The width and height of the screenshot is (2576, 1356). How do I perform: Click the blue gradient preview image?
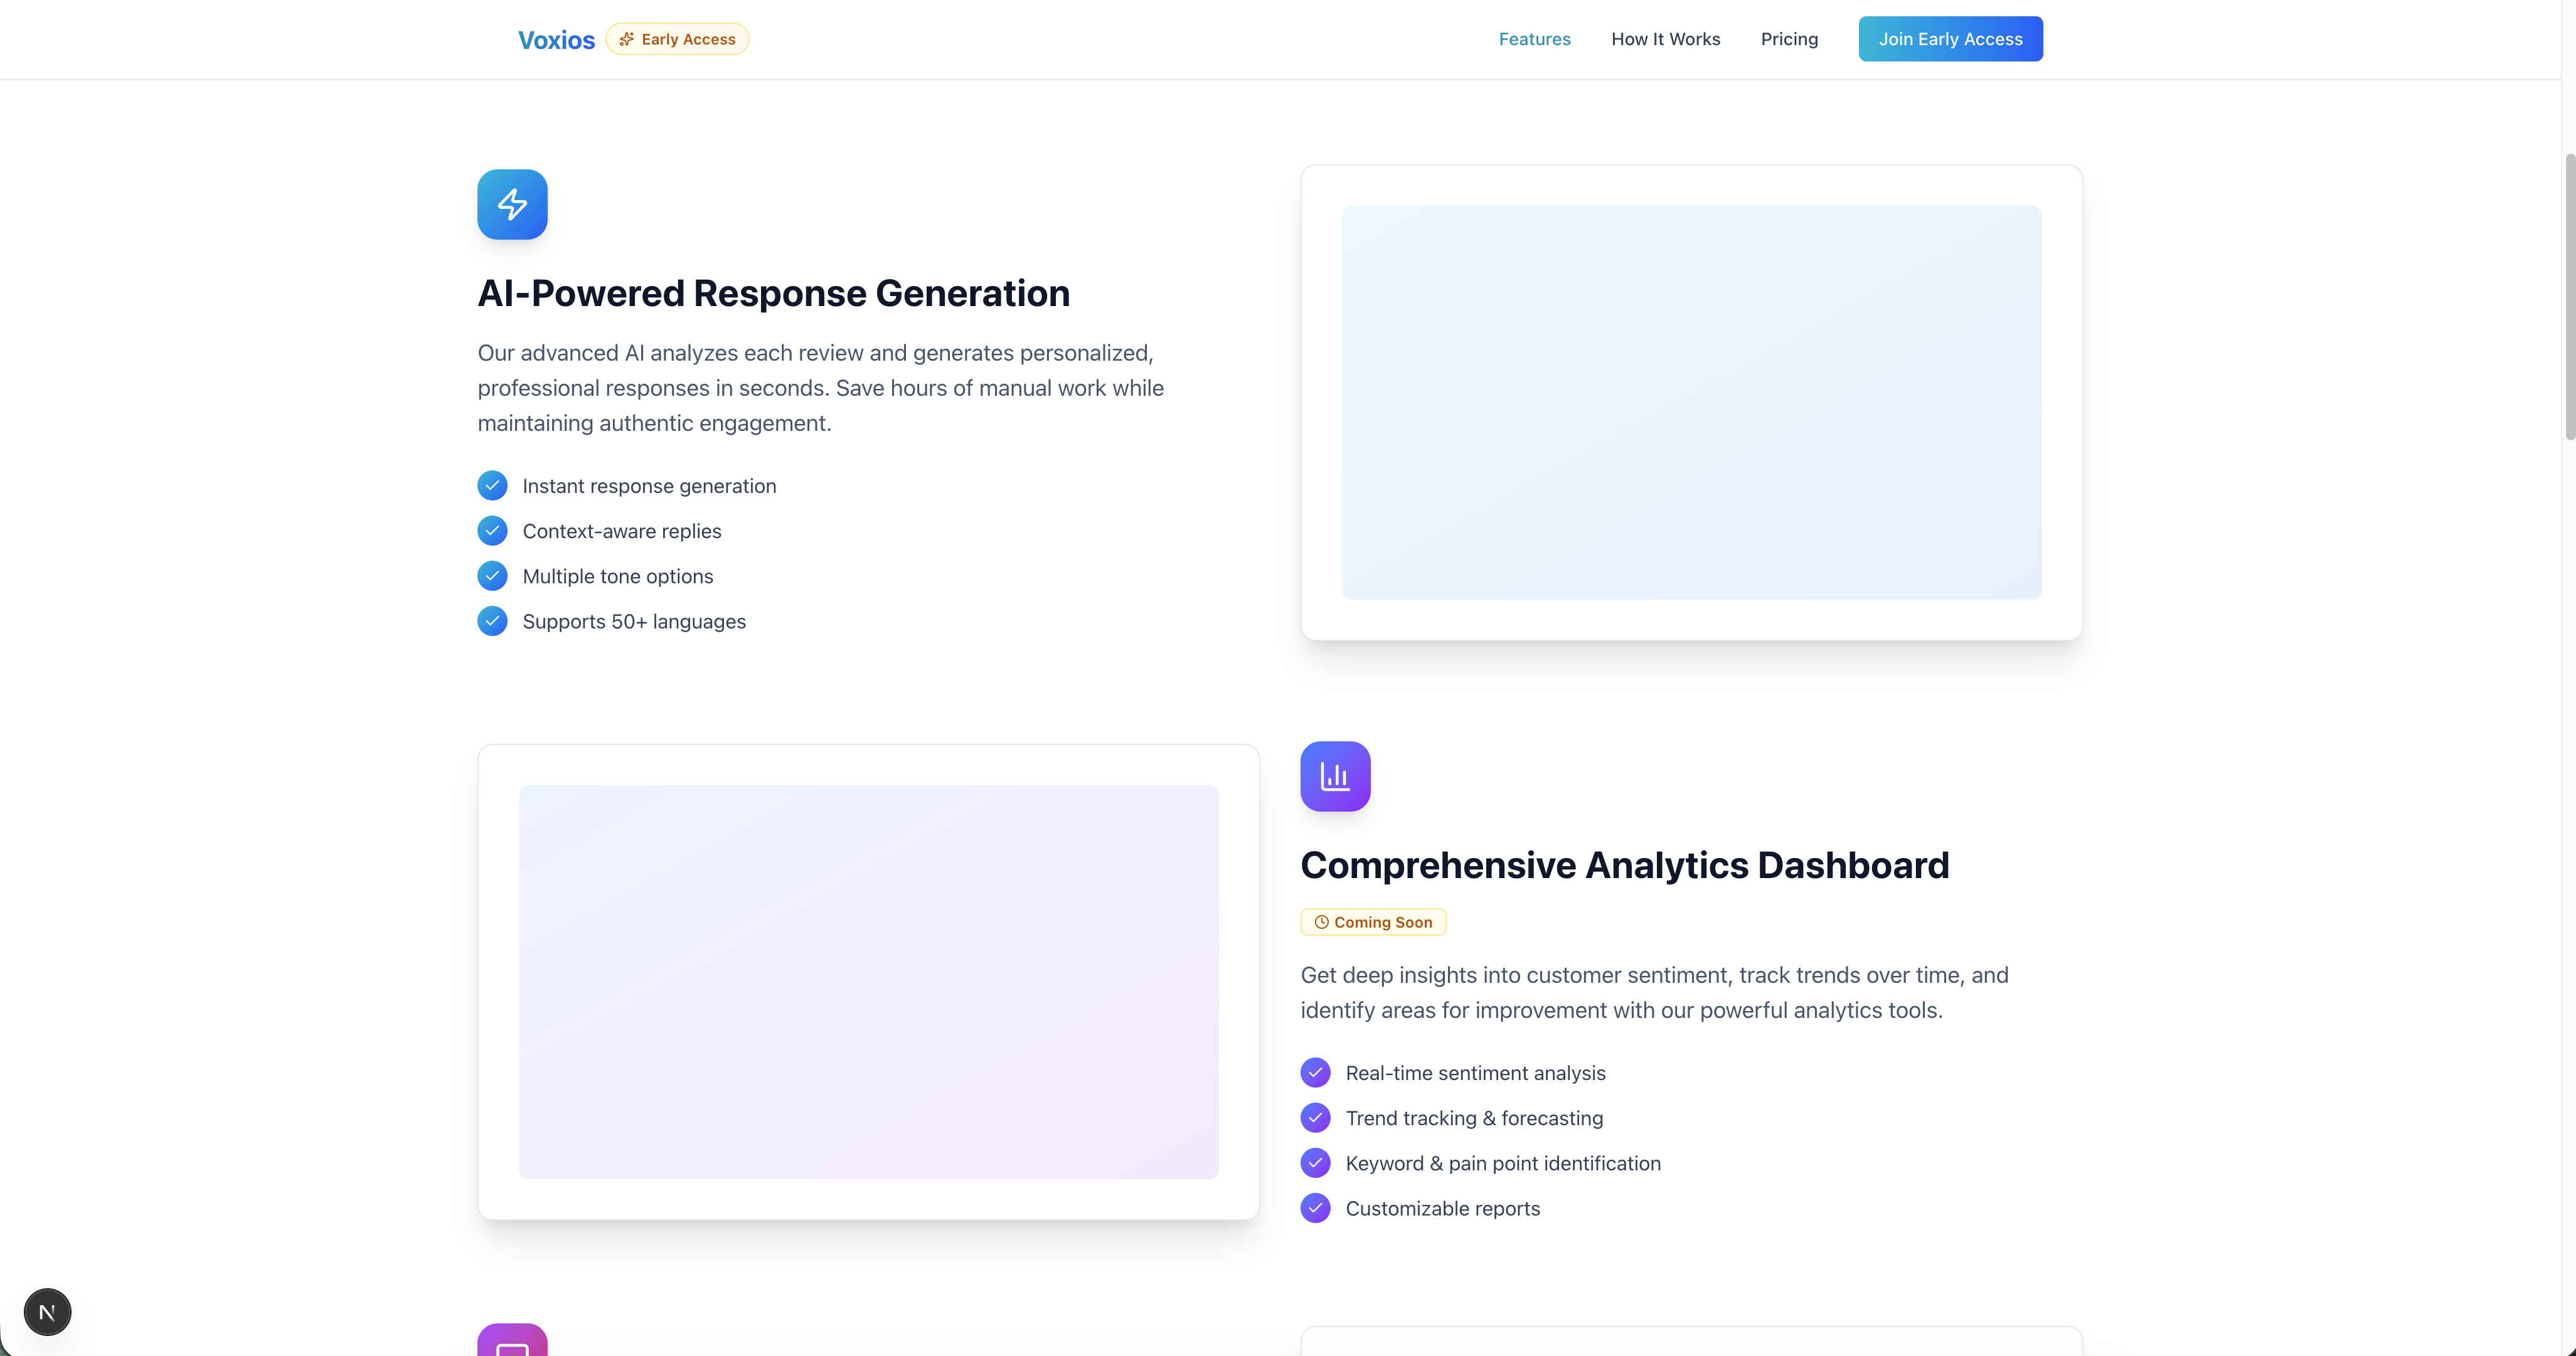pos(1691,402)
